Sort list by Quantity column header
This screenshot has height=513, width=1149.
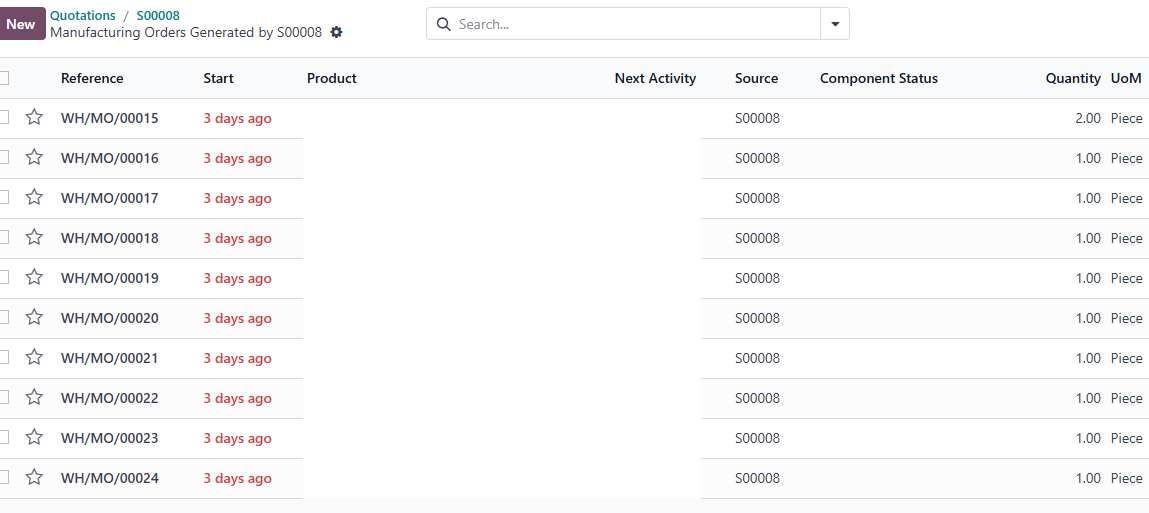point(1073,78)
